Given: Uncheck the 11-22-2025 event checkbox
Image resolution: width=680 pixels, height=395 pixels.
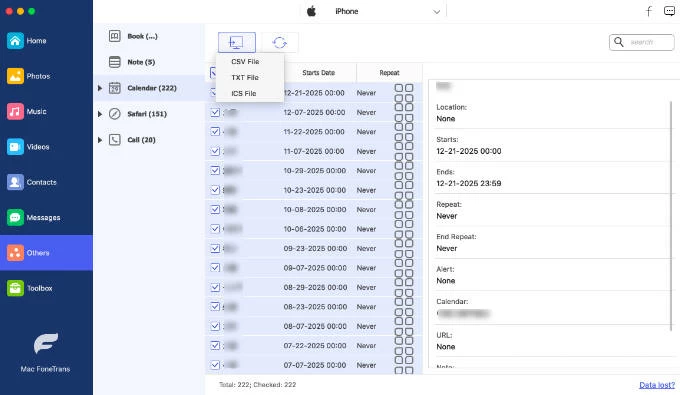Looking at the screenshot, I should pos(215,131).
